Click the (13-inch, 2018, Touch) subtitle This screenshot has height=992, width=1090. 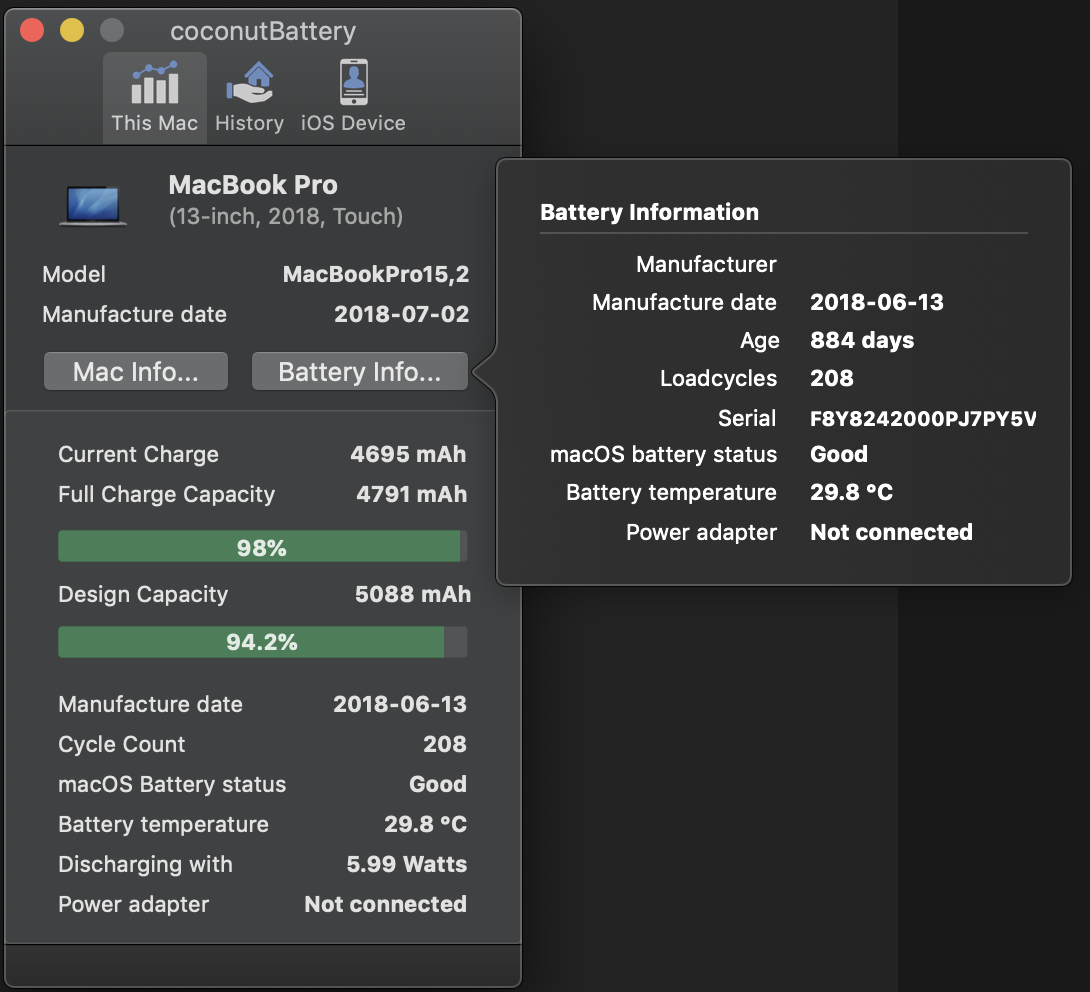pyautogui.click(x=286, y=216)
